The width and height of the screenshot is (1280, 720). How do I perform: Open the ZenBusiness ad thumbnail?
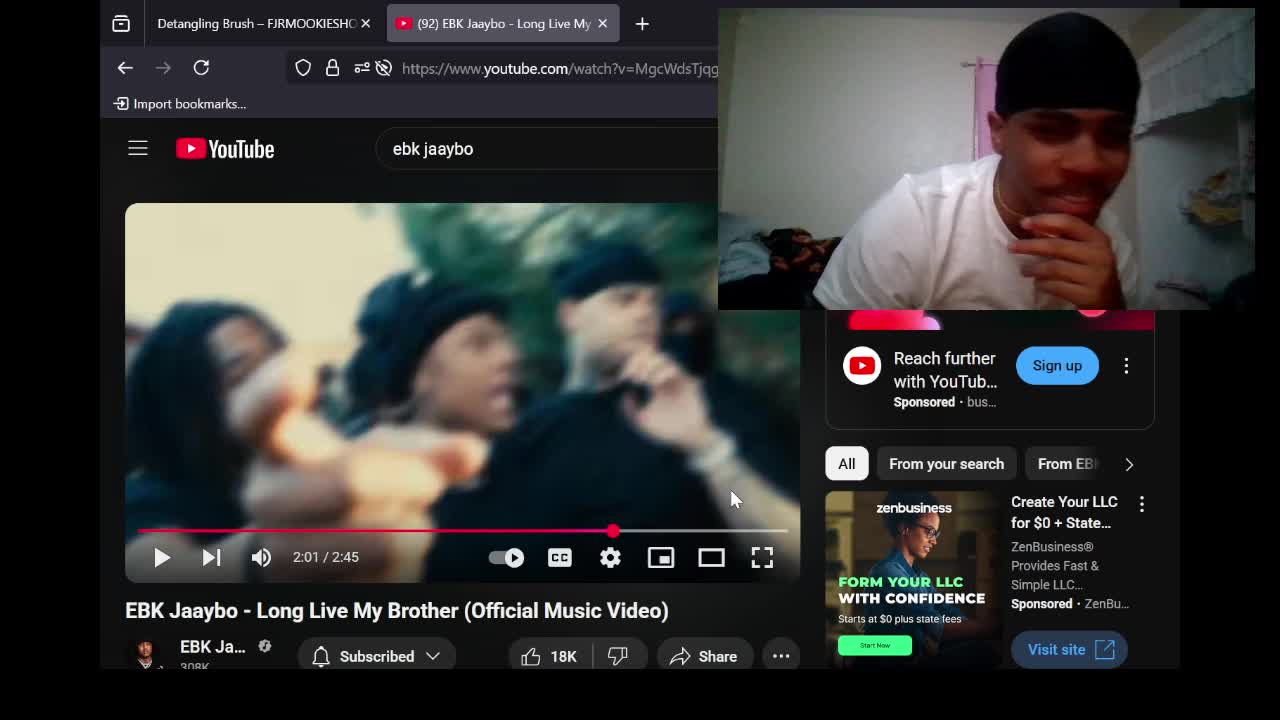click(x=912, y=577)
